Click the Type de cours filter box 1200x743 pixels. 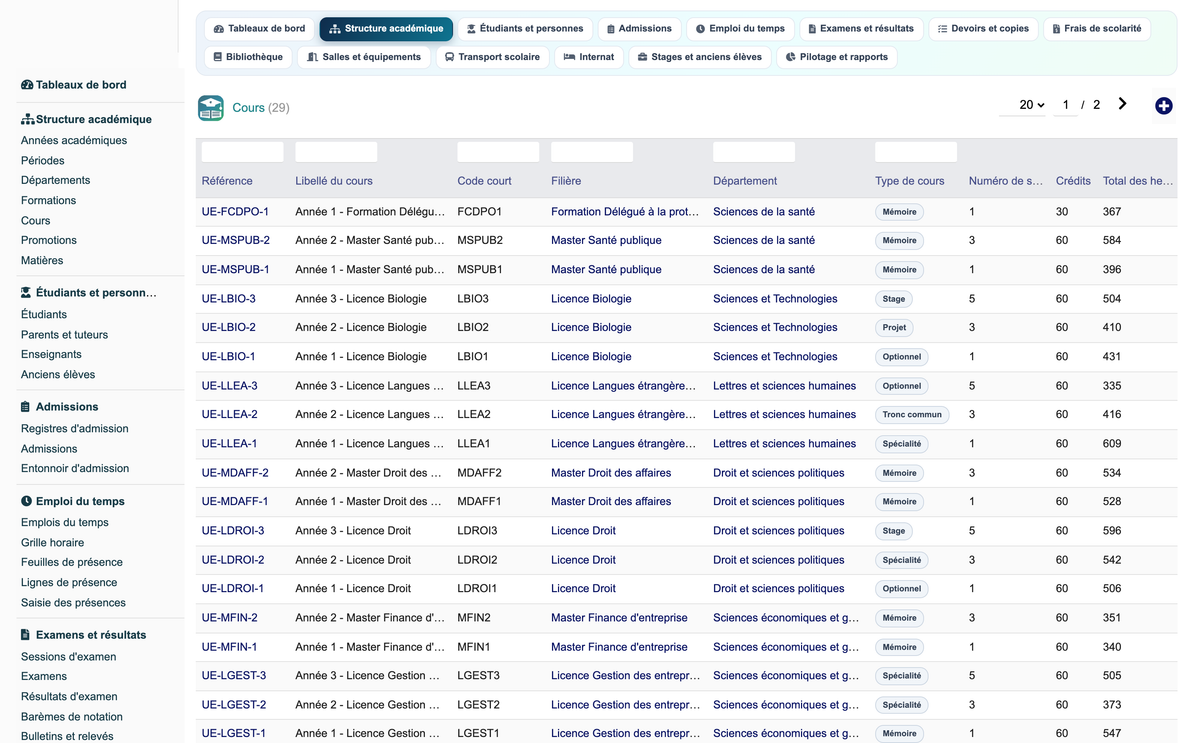[916, 152]
